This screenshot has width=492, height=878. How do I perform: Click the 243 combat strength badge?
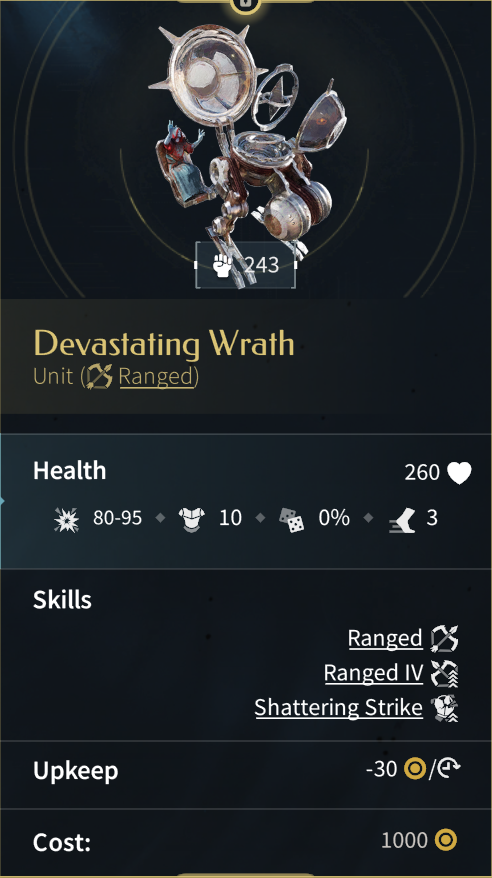pyautogui.click(x=245, y=265)
